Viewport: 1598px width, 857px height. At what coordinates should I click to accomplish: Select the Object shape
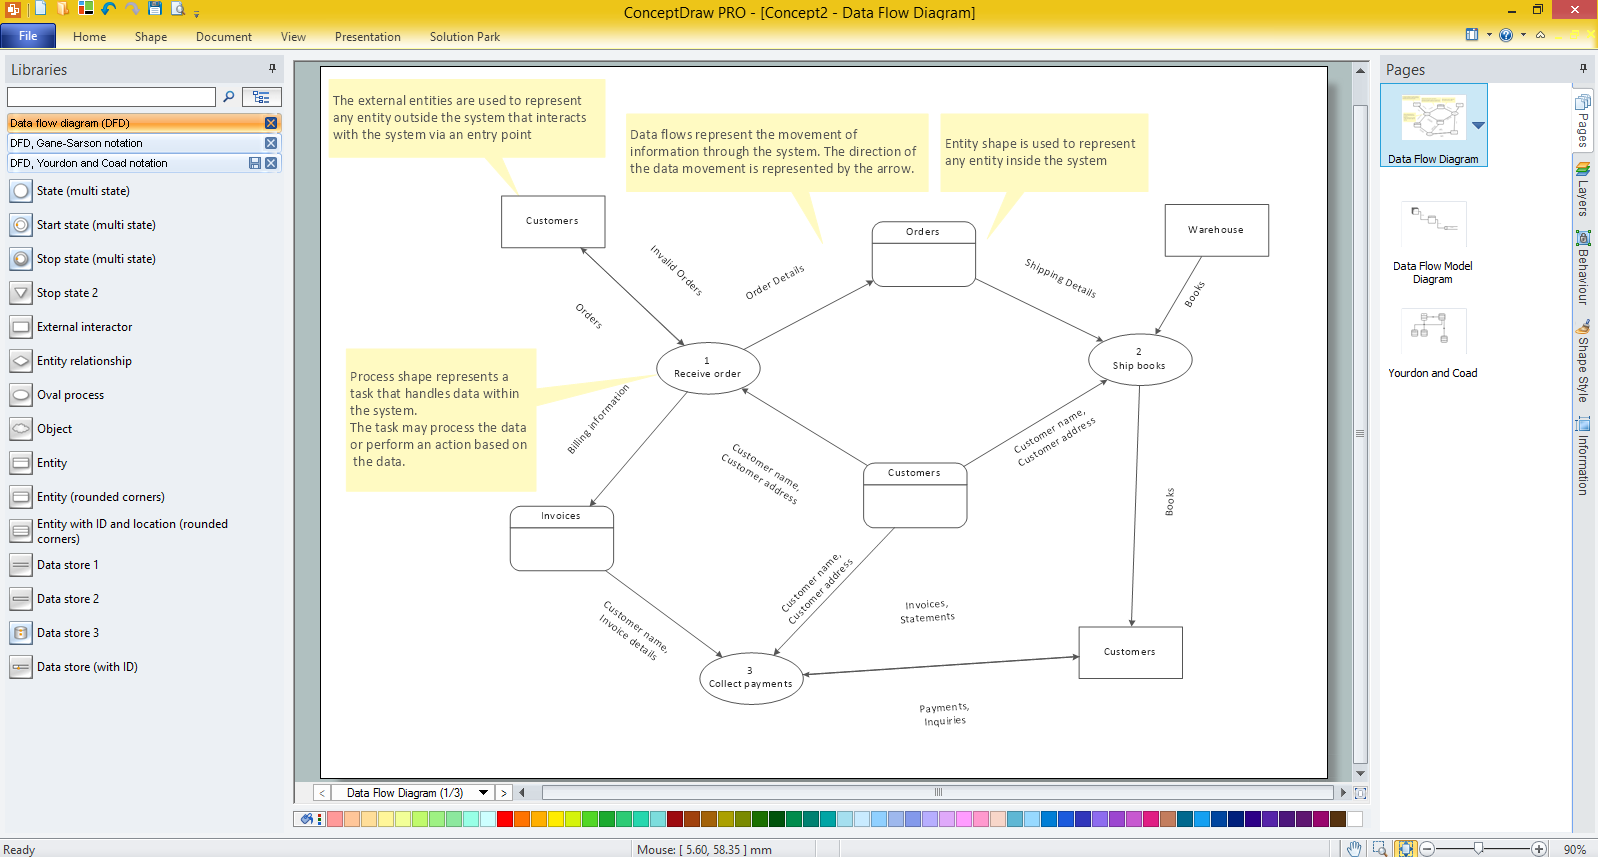21,429
